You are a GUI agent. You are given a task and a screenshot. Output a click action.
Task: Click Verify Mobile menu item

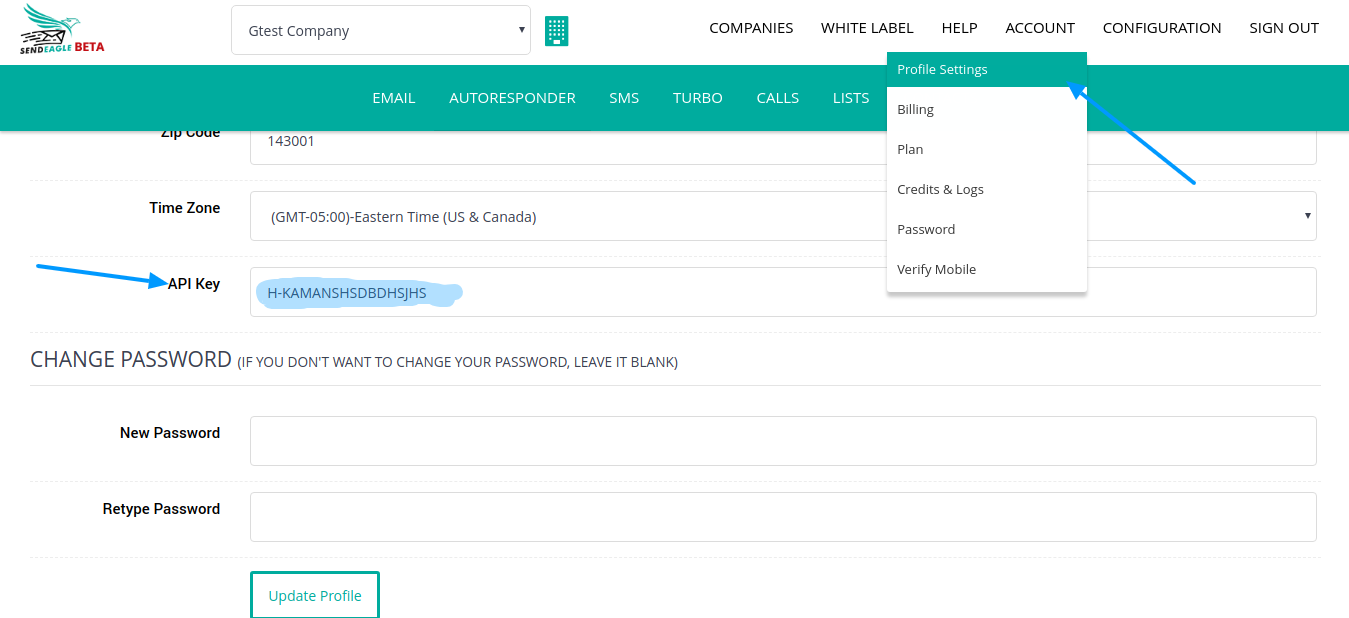point(936,270)
